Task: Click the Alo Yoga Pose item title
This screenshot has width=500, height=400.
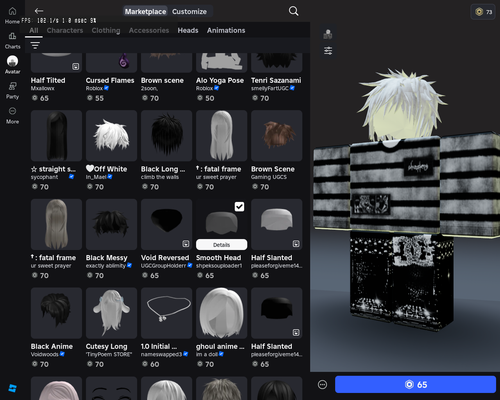Action: click(220, 80)
